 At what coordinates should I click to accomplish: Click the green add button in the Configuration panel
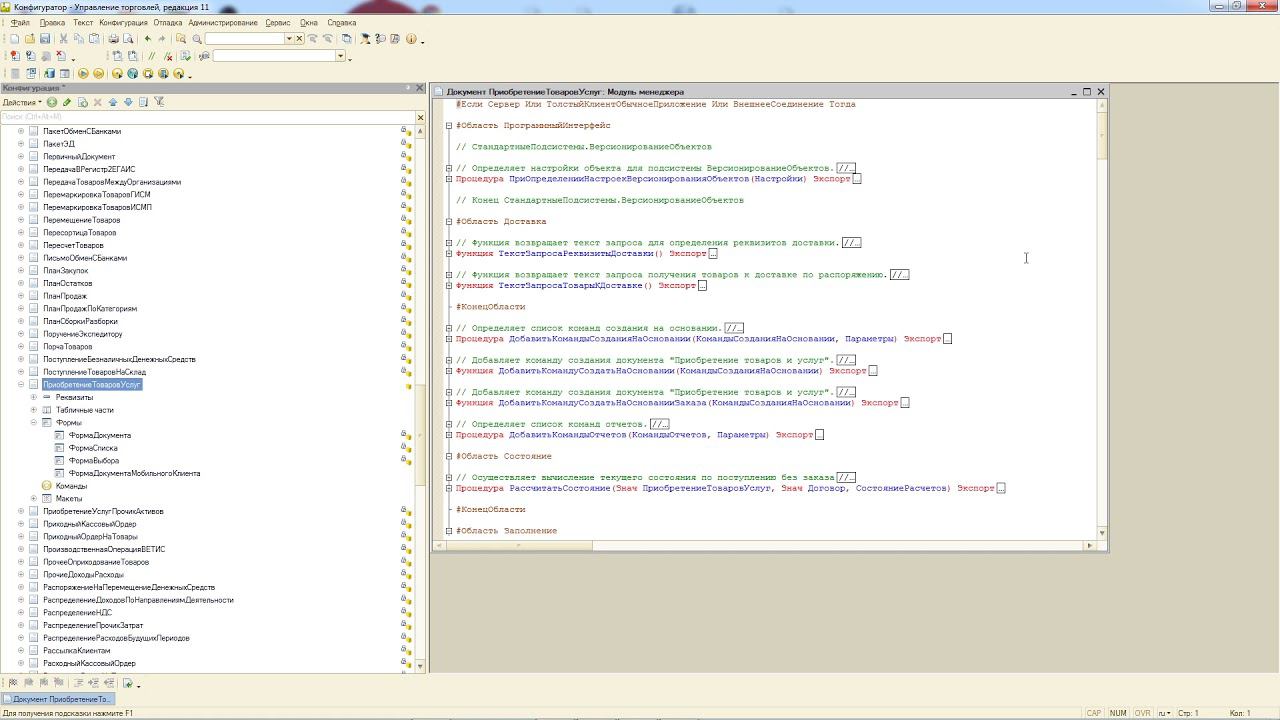[x=52, y=102]
